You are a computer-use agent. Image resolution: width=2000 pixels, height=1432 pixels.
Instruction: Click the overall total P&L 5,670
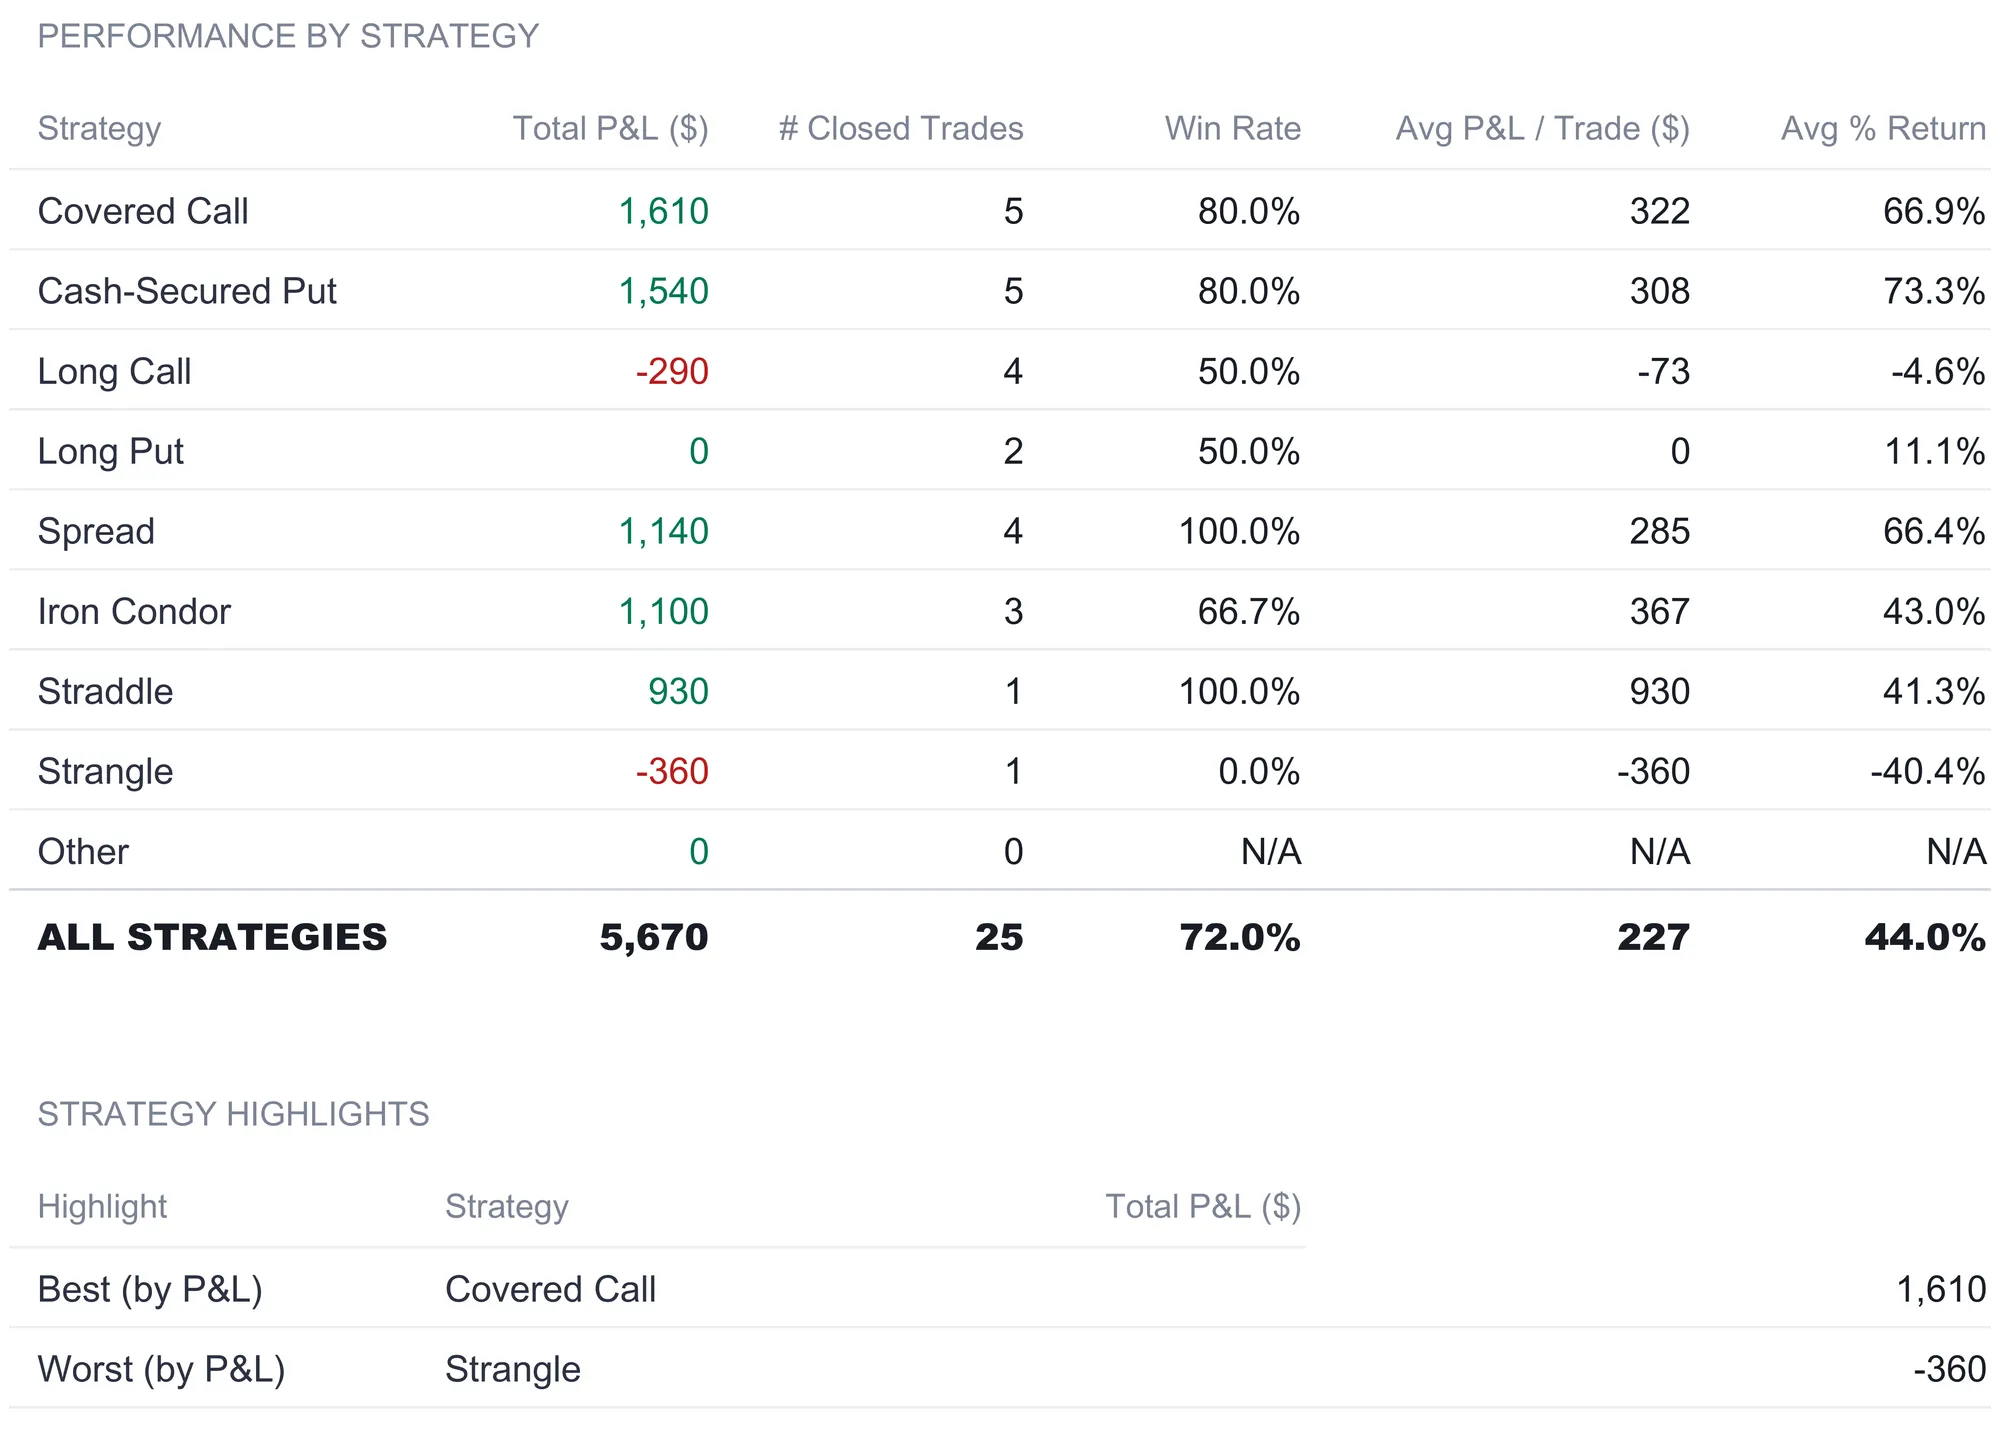tap(654, 937)
